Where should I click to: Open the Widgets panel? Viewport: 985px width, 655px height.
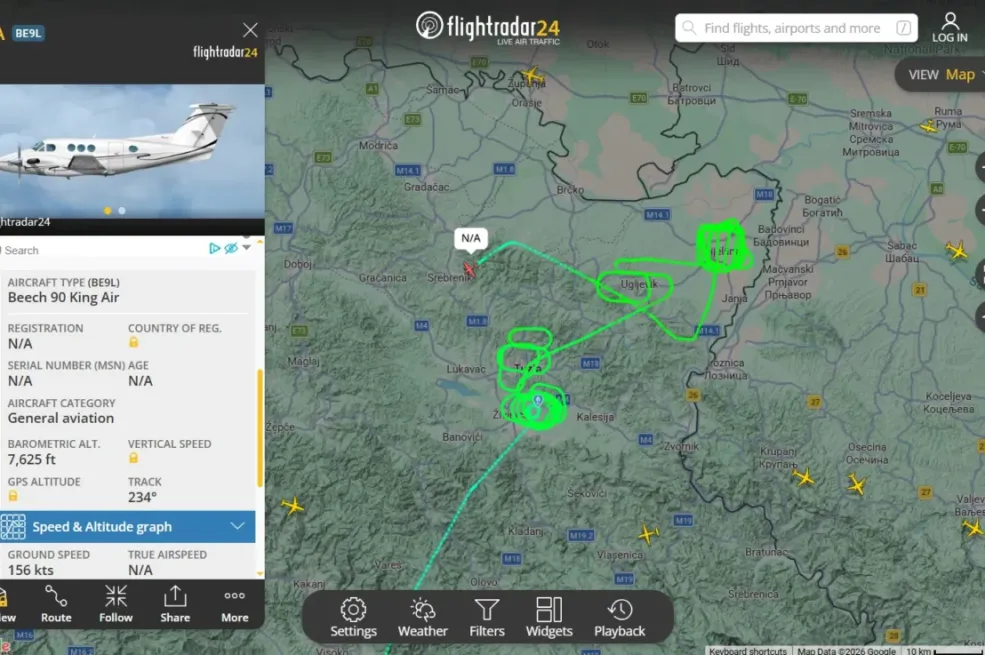tap(549, 617)
